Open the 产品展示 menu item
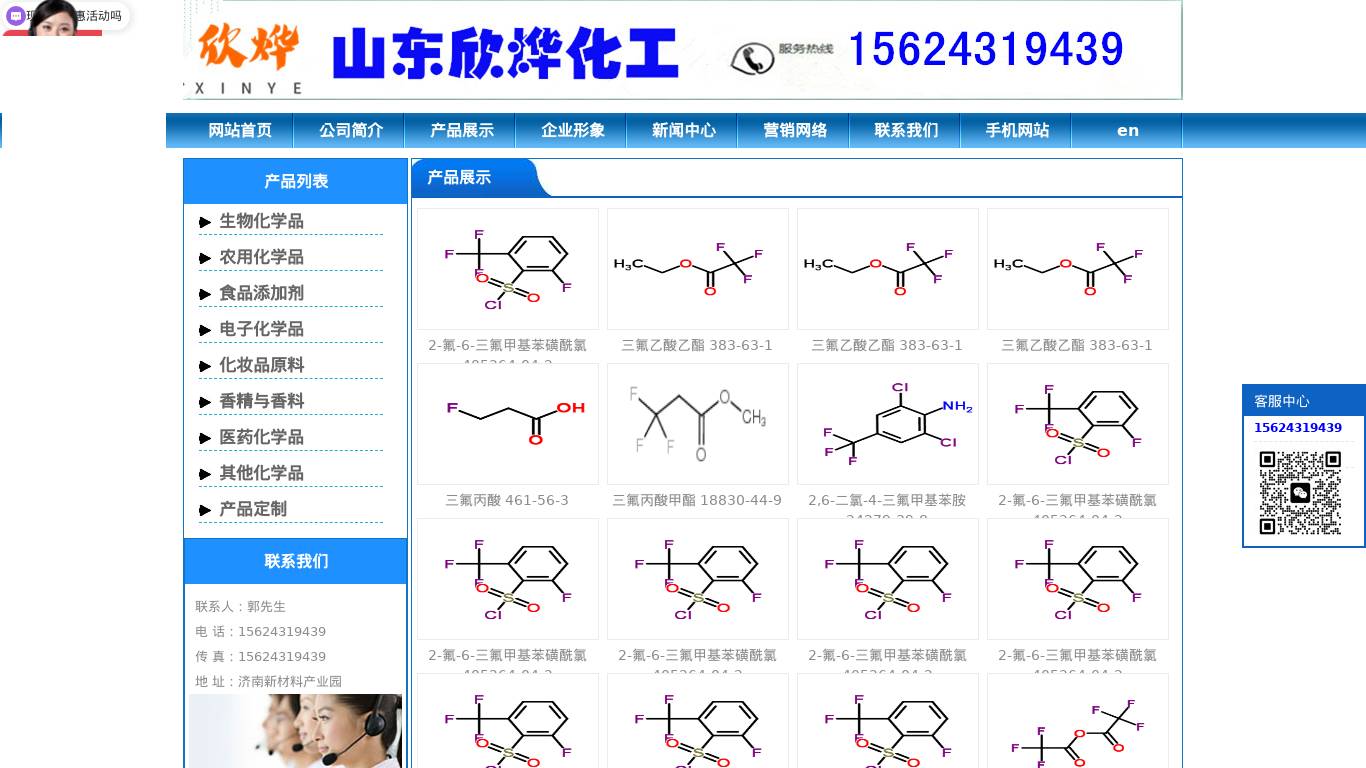This screenshot has height=768, width=1366. coord(460,130)
